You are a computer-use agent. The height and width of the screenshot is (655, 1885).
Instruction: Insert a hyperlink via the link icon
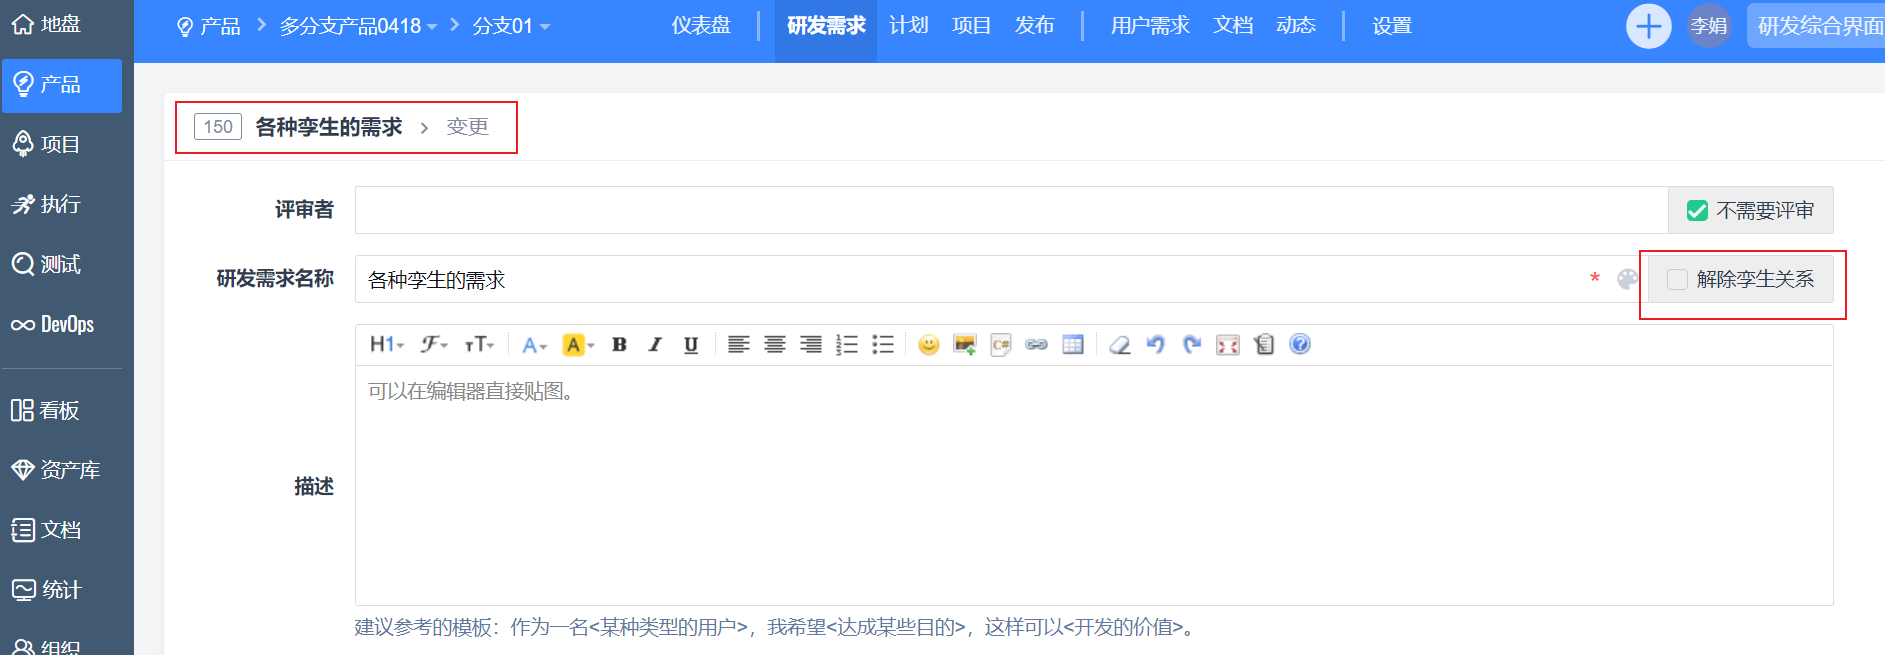point(1036,345)
